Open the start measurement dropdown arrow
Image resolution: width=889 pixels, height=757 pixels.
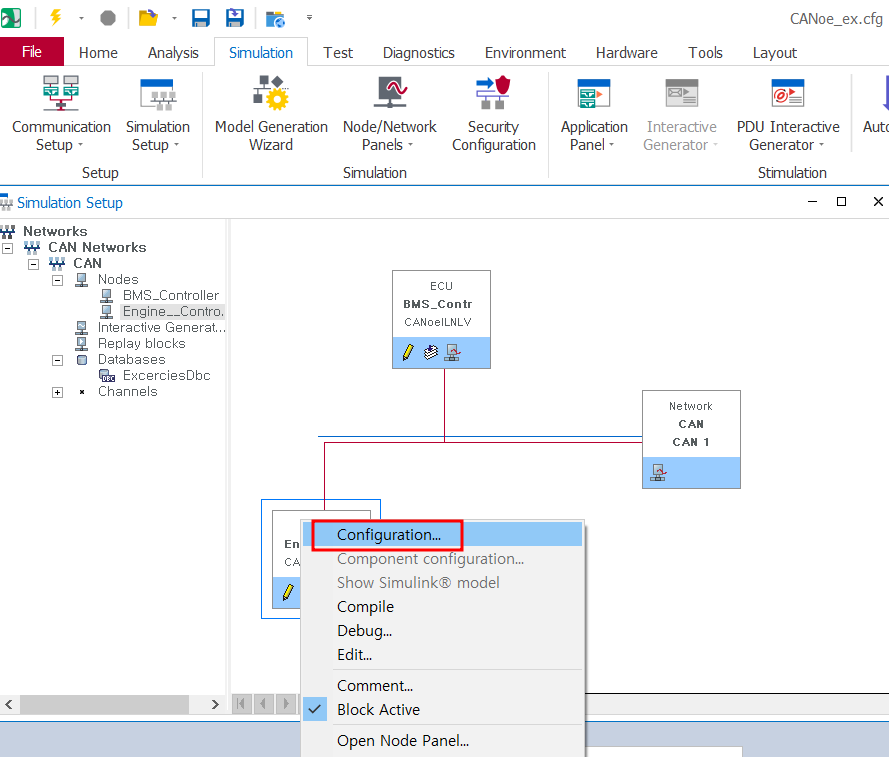81,18
